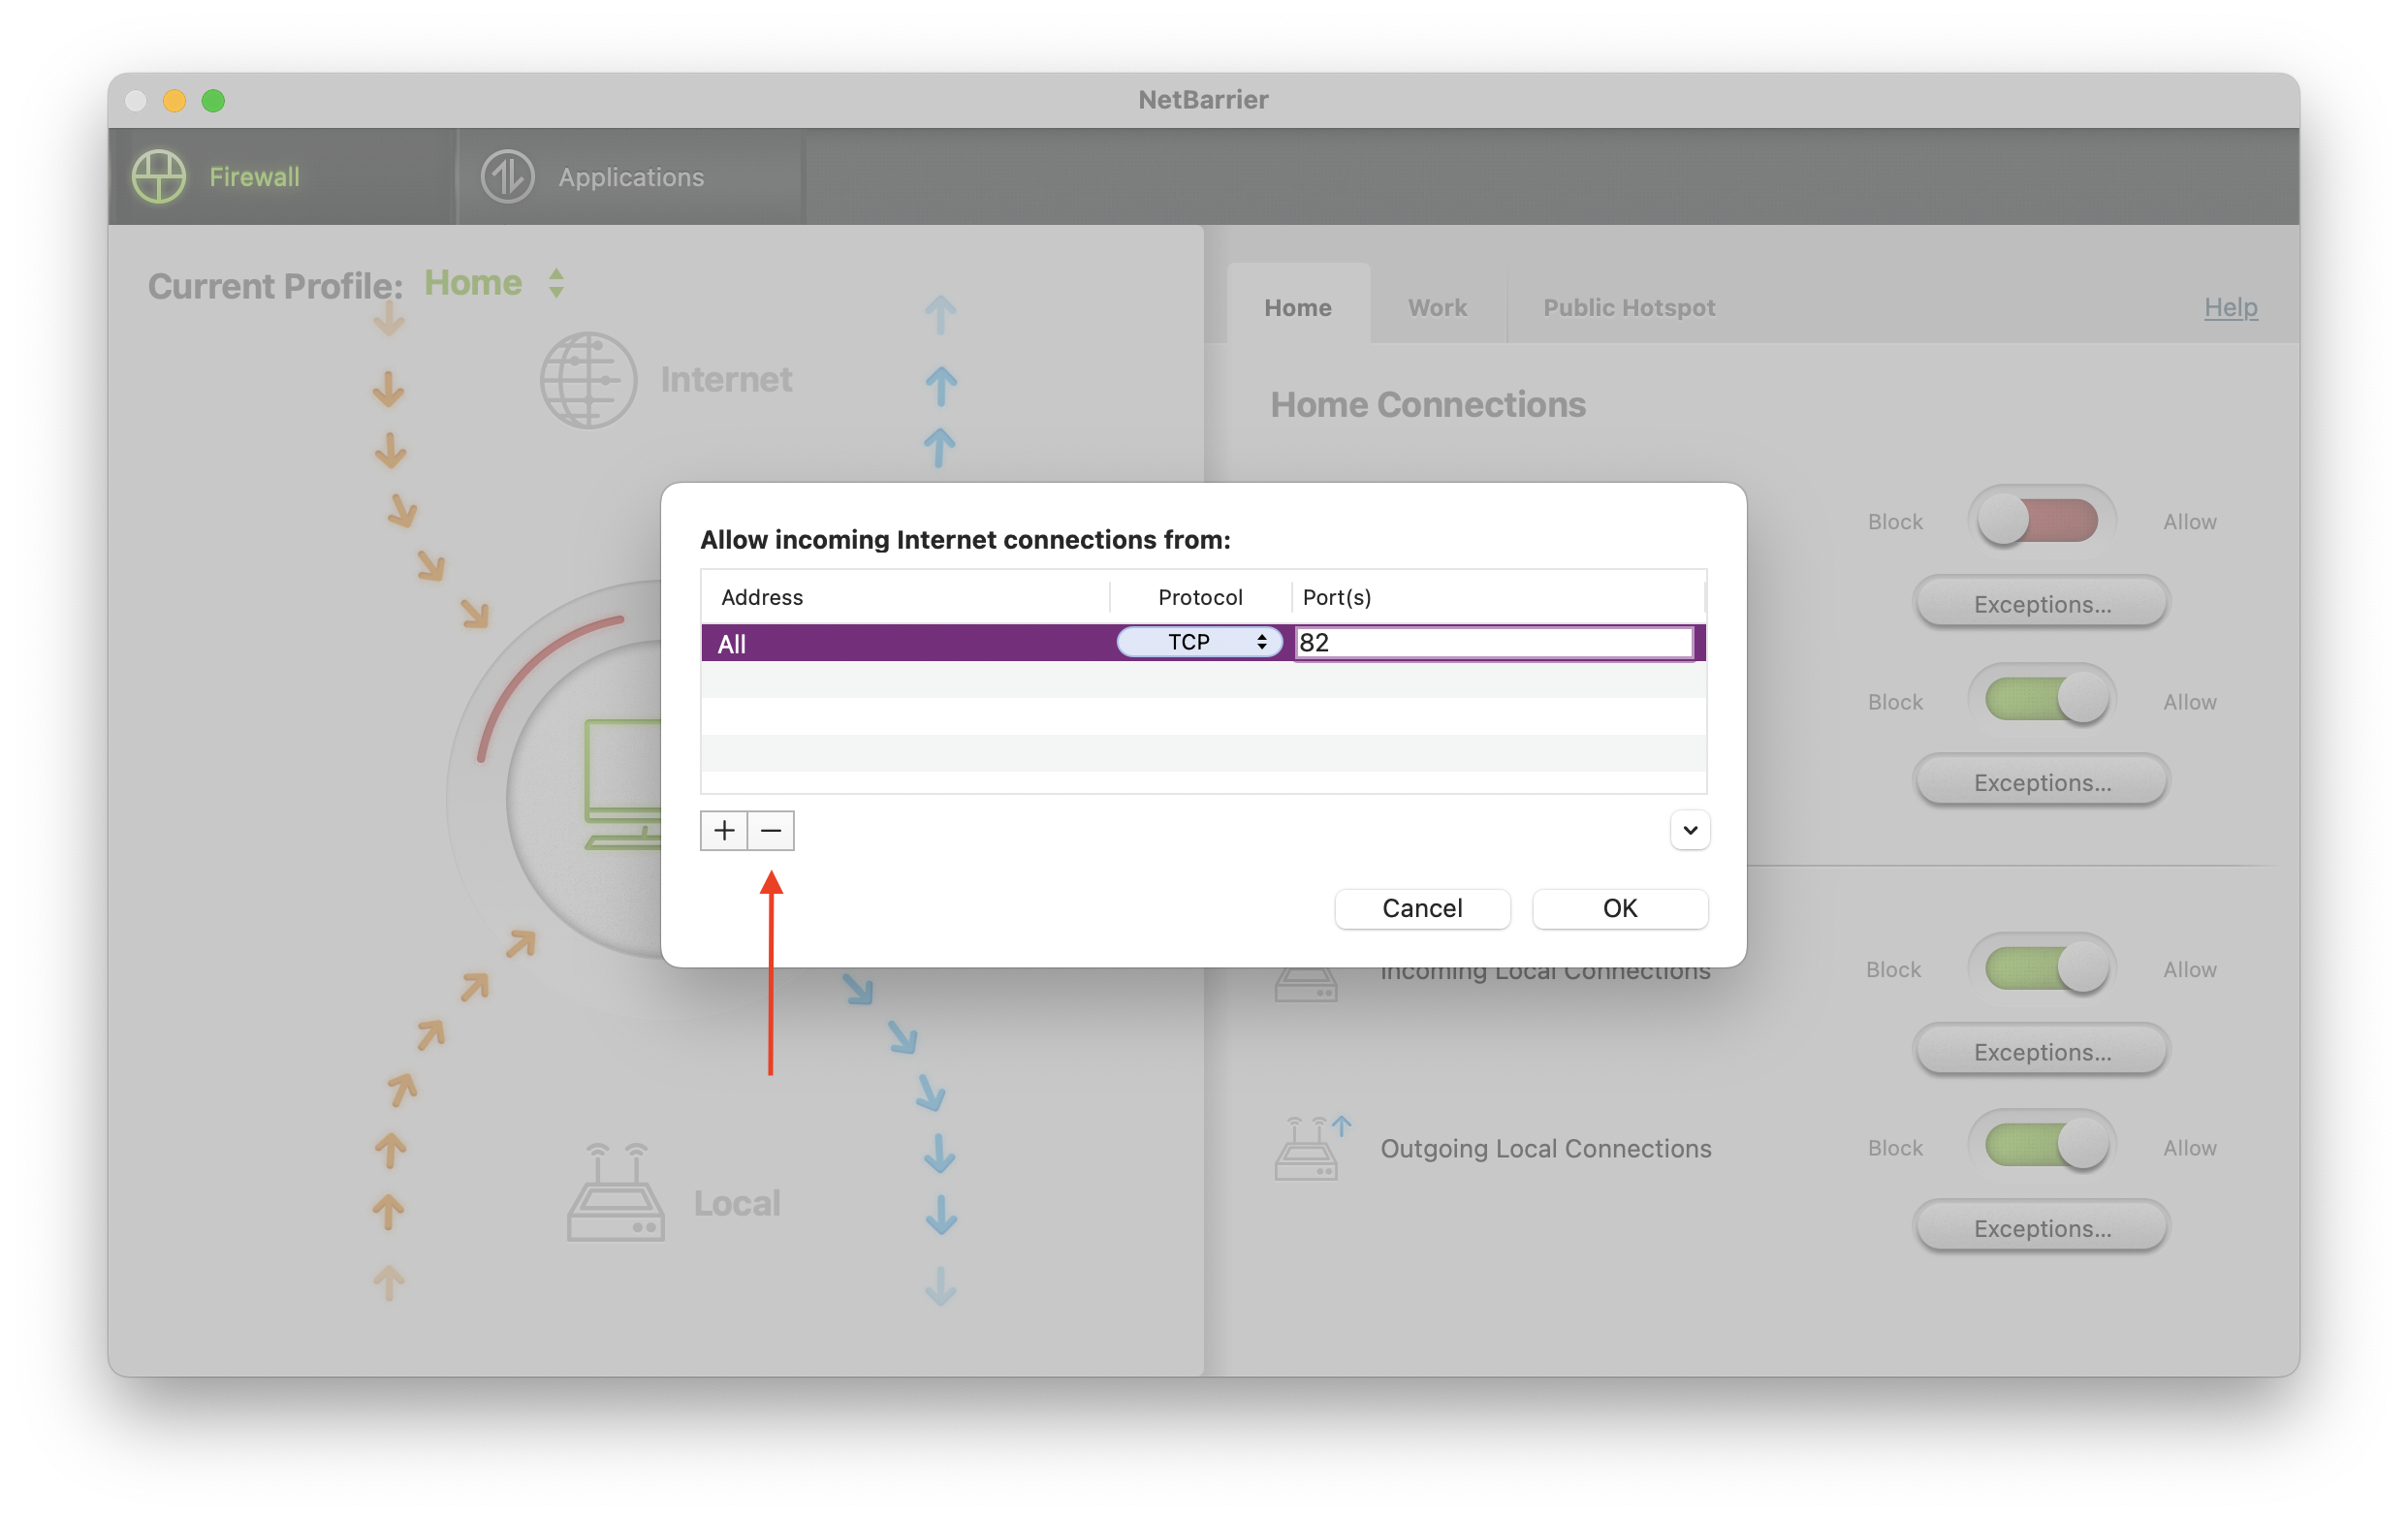This screenshot has width=2408, height=1520.
Task: Open Exceptions for the second connection row
Action: point(2042,782)
